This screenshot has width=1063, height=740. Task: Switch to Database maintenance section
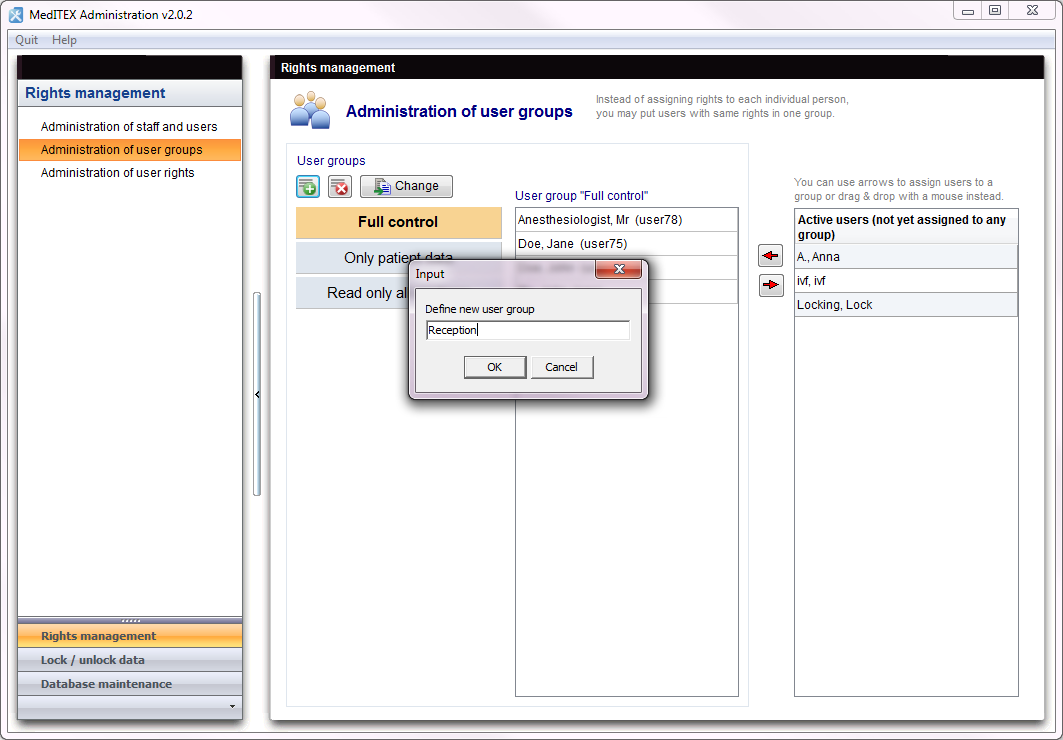click(x=129, y=684)
